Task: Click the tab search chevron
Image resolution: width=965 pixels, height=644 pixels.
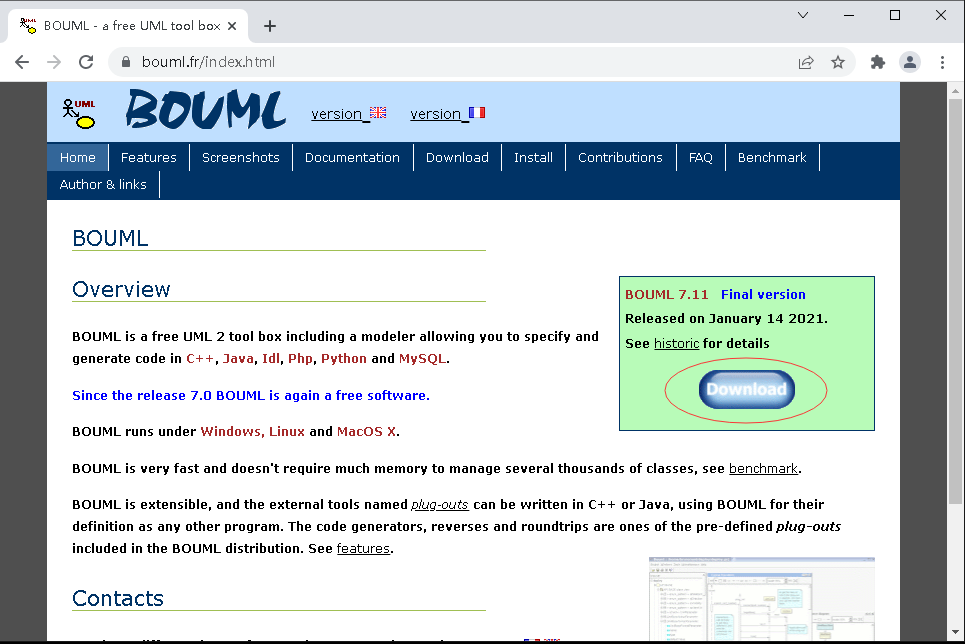Action: click(x=803, y=15)
